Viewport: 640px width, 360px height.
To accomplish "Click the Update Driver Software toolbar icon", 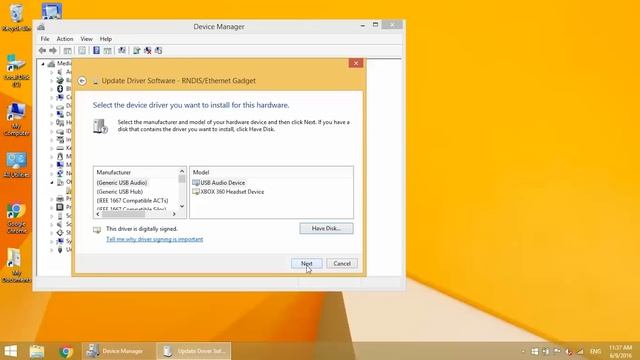I will coord(137,51).
